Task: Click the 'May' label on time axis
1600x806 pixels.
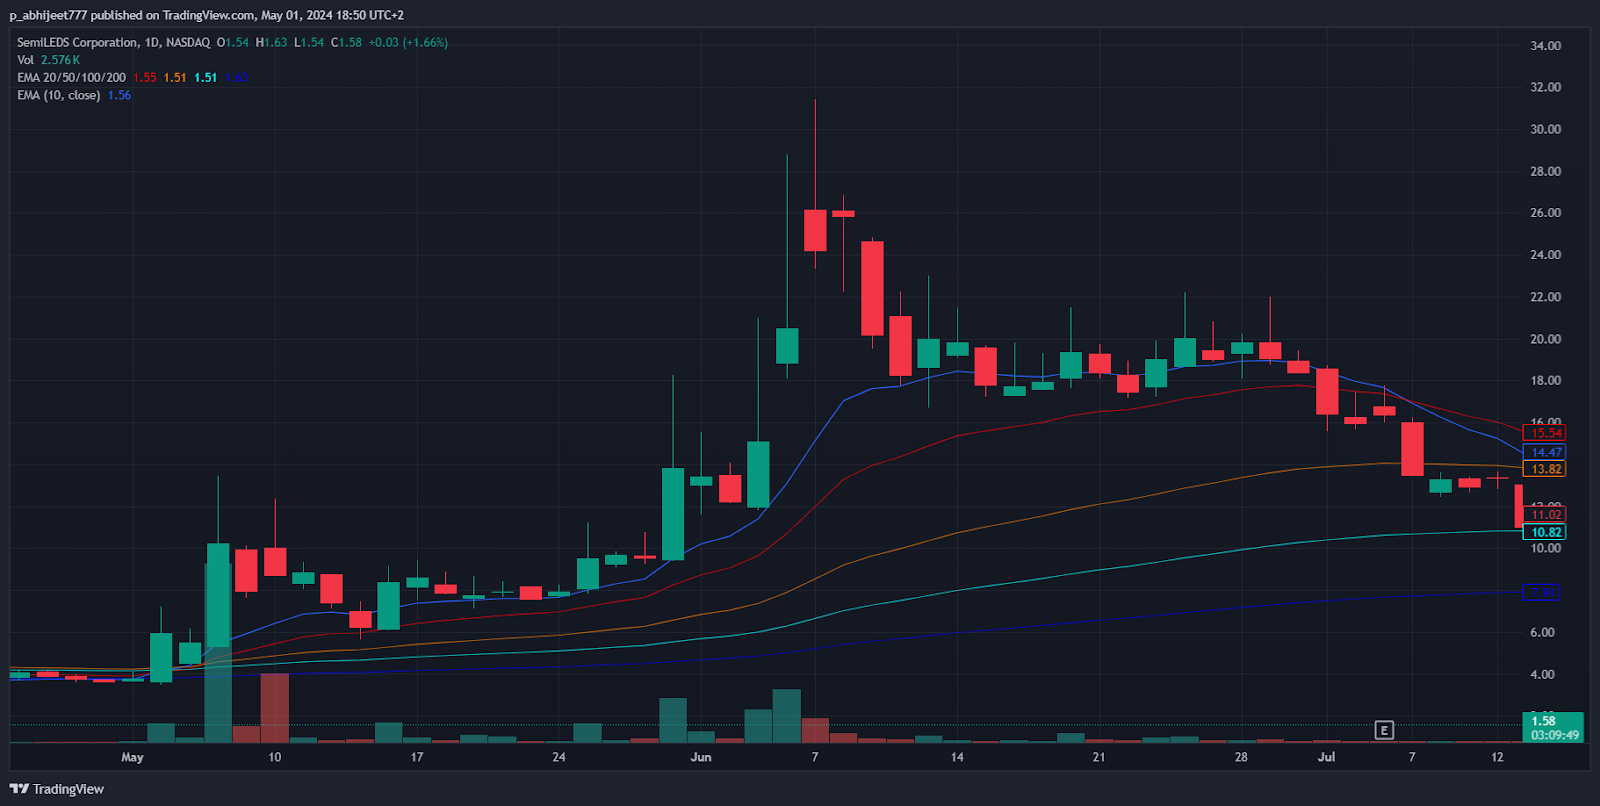Action: pyautogui.click(x=132, y=757)
